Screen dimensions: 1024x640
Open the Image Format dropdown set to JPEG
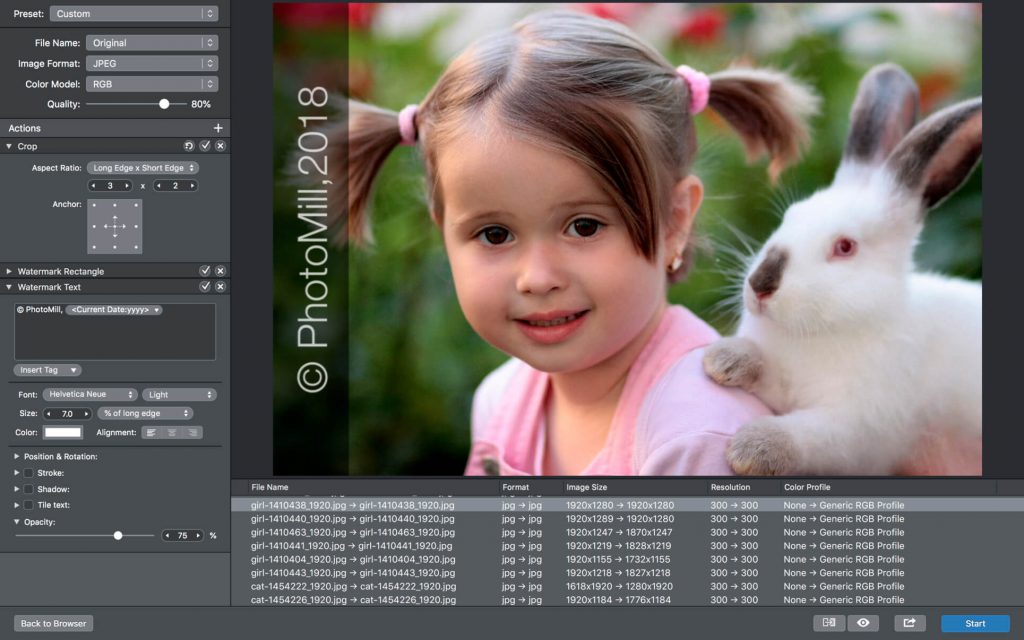tap(151, 63)
